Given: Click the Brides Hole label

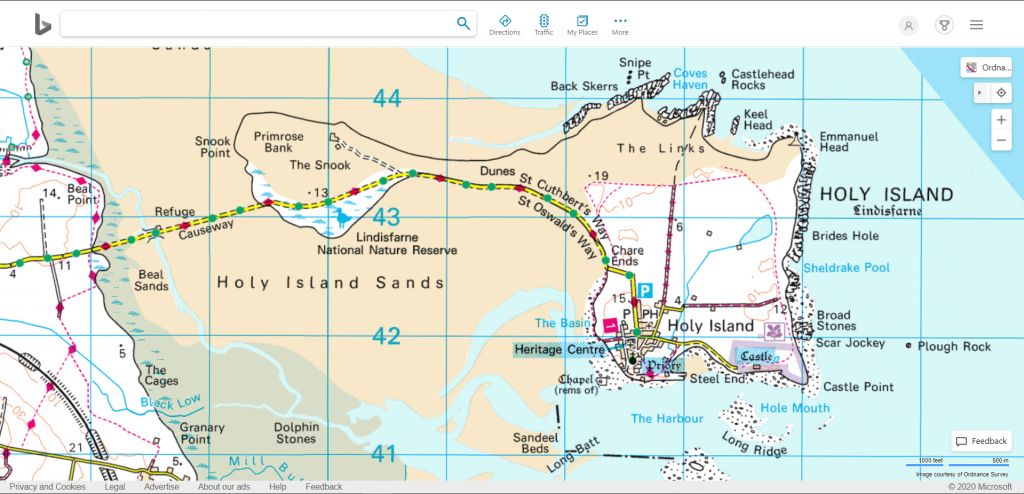Looking at the screenshot, I should [845, 236].
